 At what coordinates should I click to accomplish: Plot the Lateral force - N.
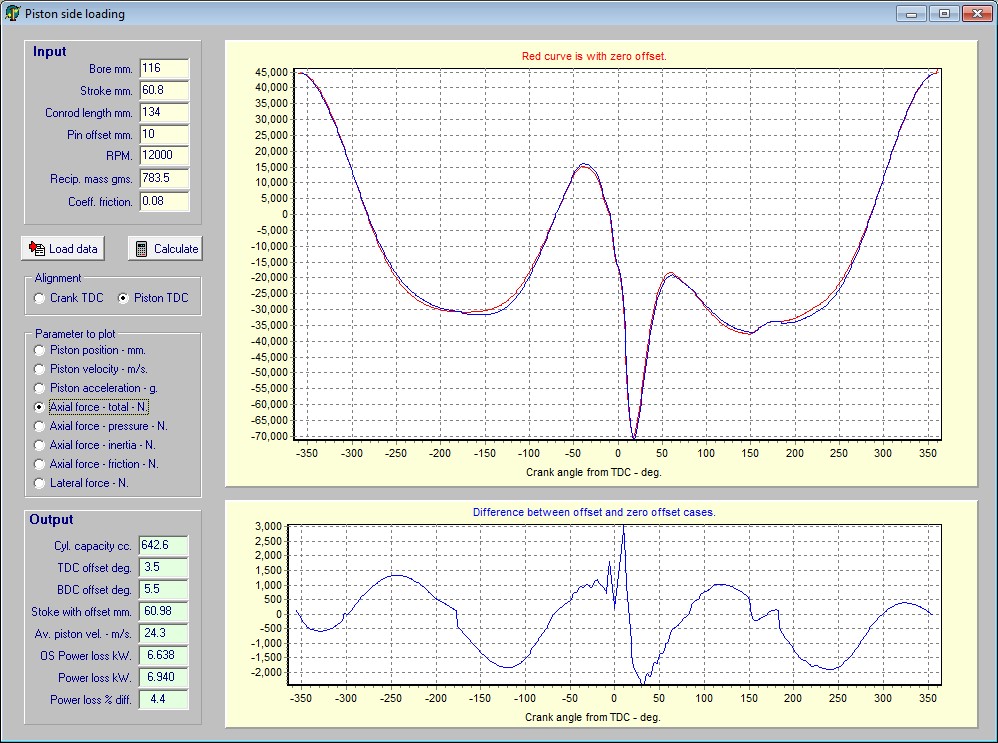pos(40,483)
